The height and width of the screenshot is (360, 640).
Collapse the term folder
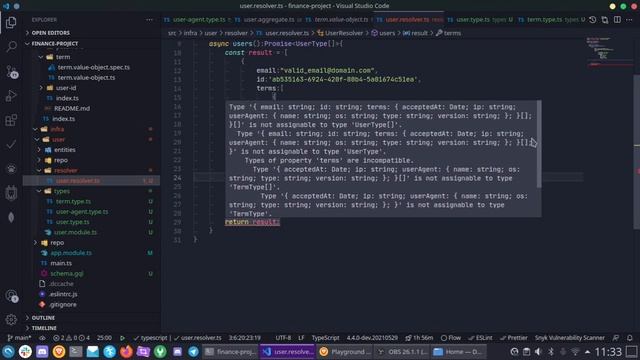[x=91, y=57]
